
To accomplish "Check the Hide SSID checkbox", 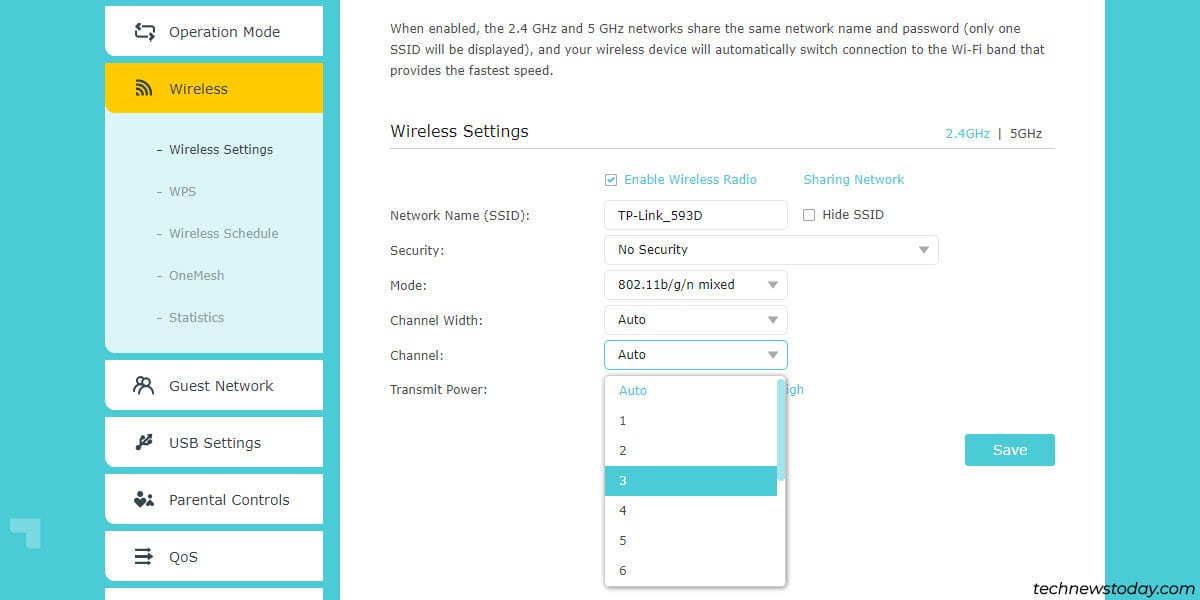I will point(809,215).
